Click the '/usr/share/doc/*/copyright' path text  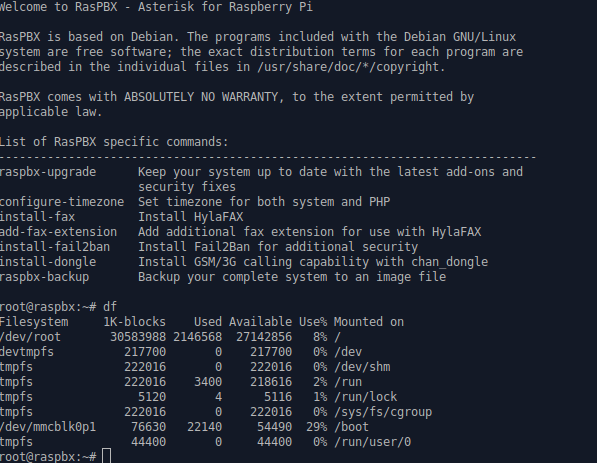click(x=349, y=67)
